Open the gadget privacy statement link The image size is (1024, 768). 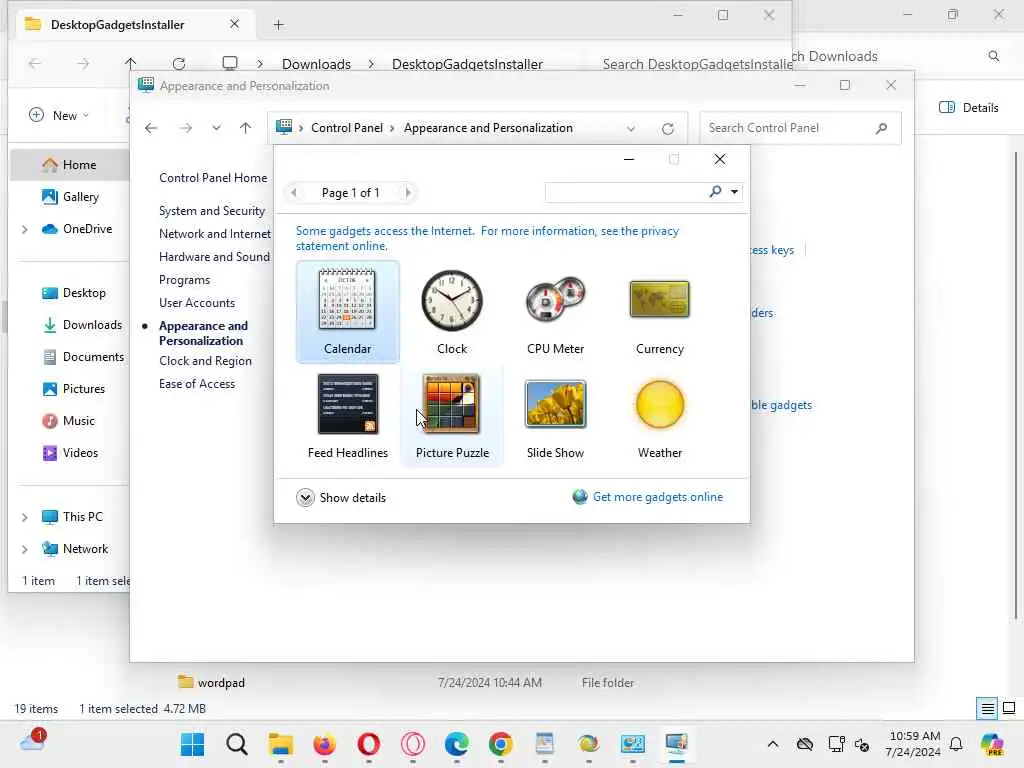pyautogui.click(x=487, y=238)
